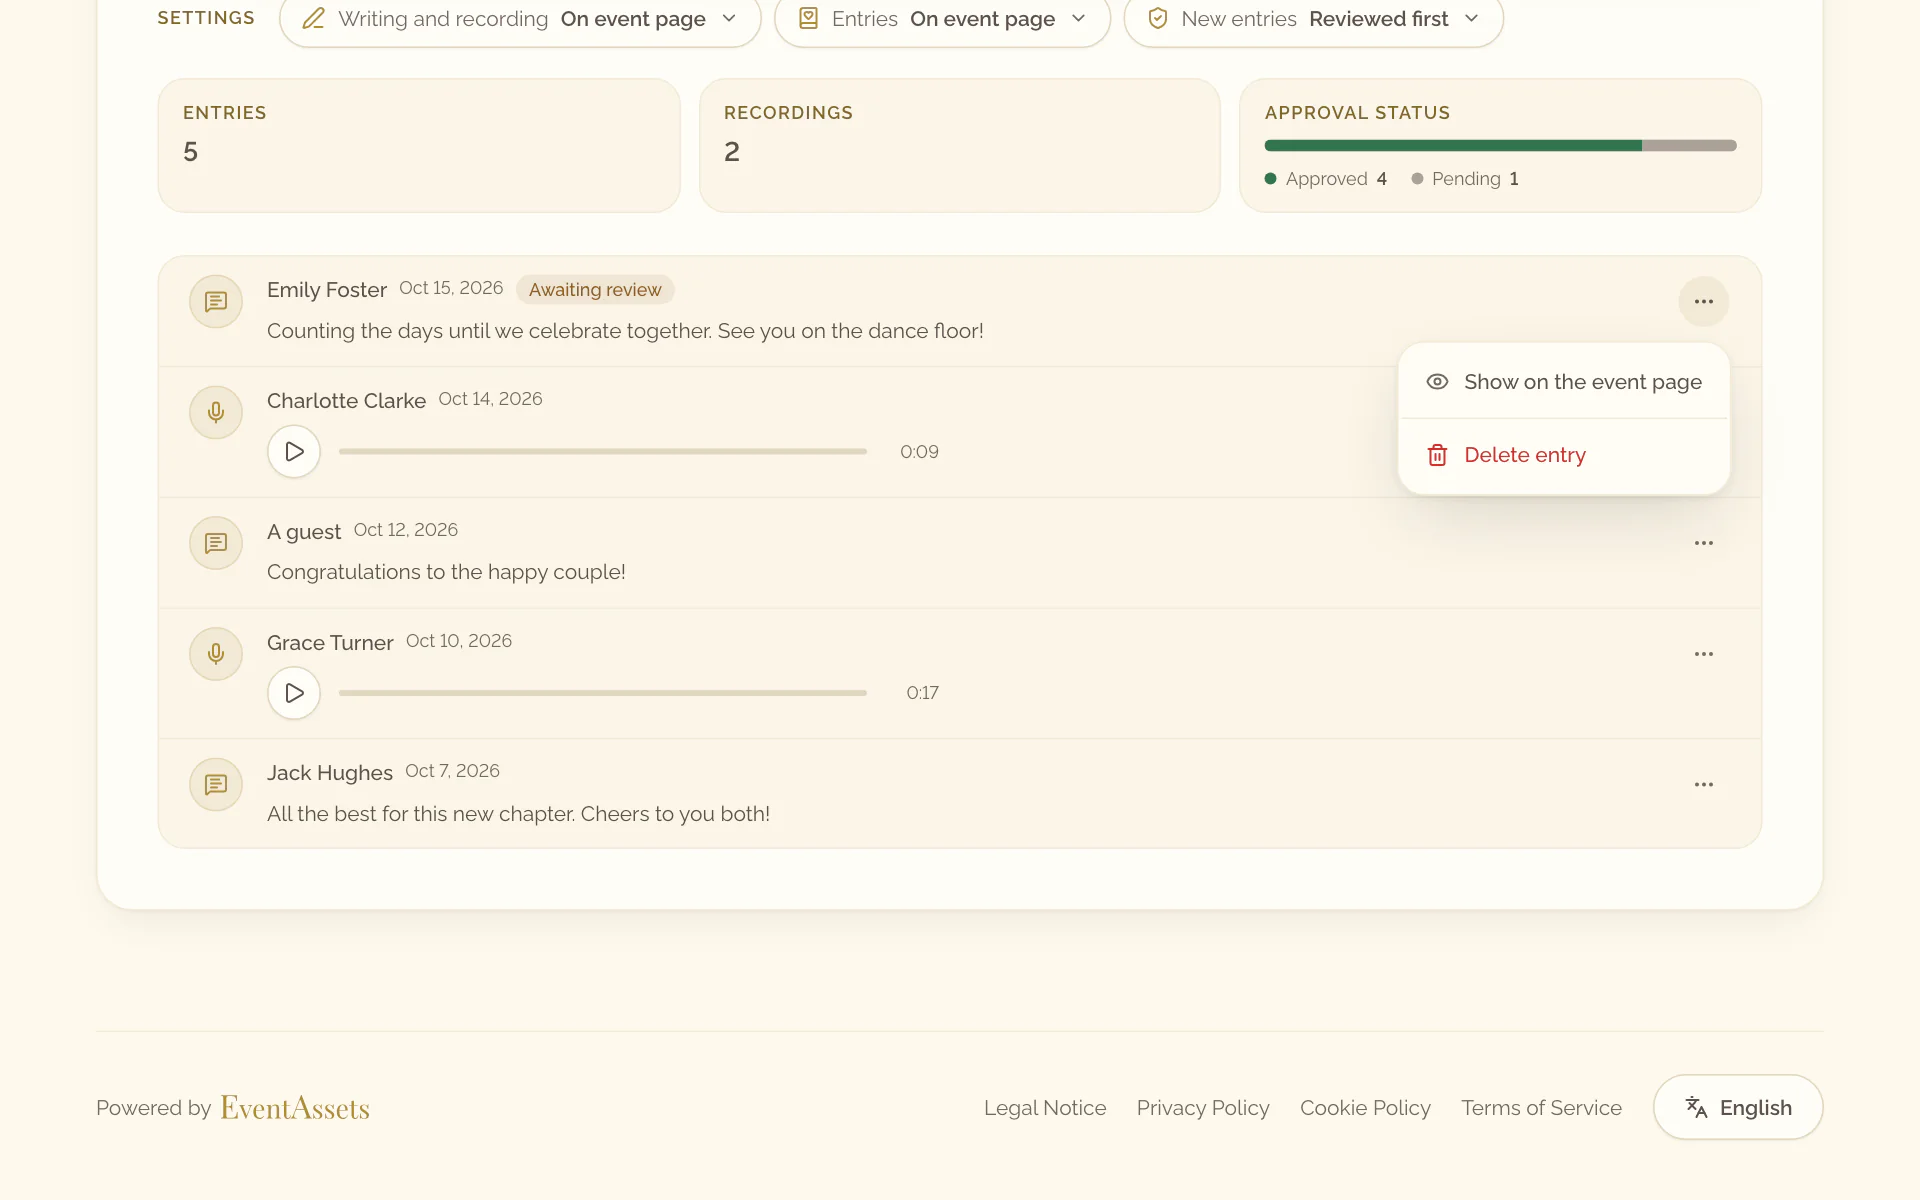The height and width of the screenshot is (1200, 1920).
Task: Seek within Charlotte Clarke's audio progress bar
Action: point(603,452)
